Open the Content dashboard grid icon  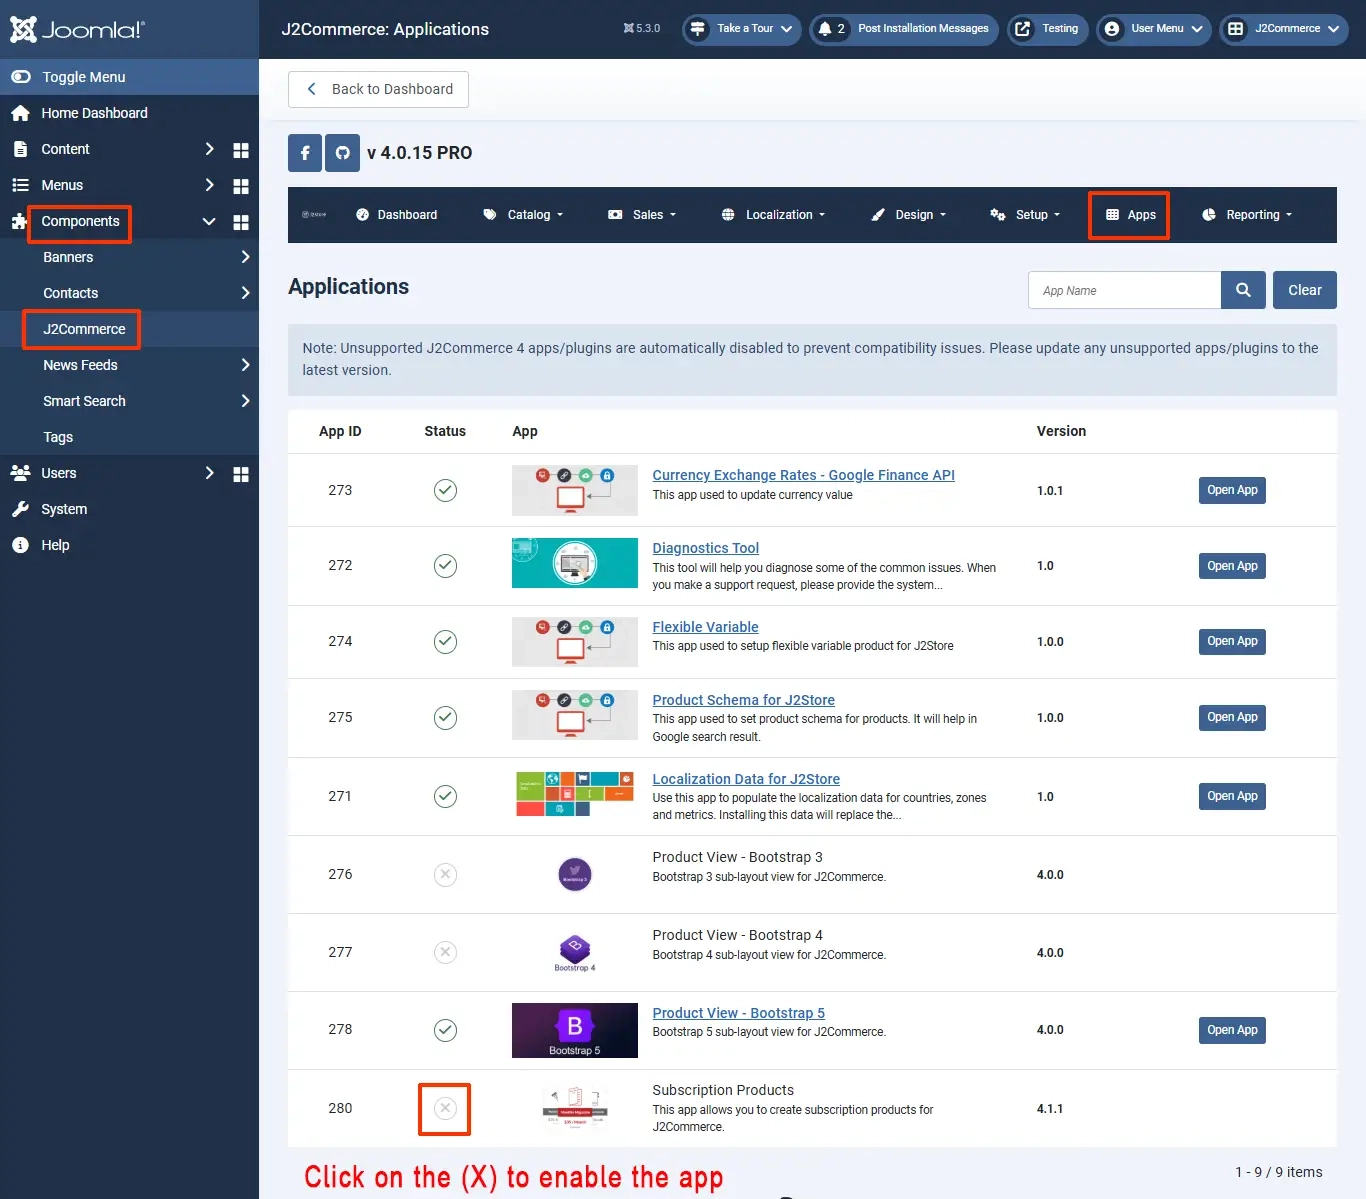coord(241,150)
